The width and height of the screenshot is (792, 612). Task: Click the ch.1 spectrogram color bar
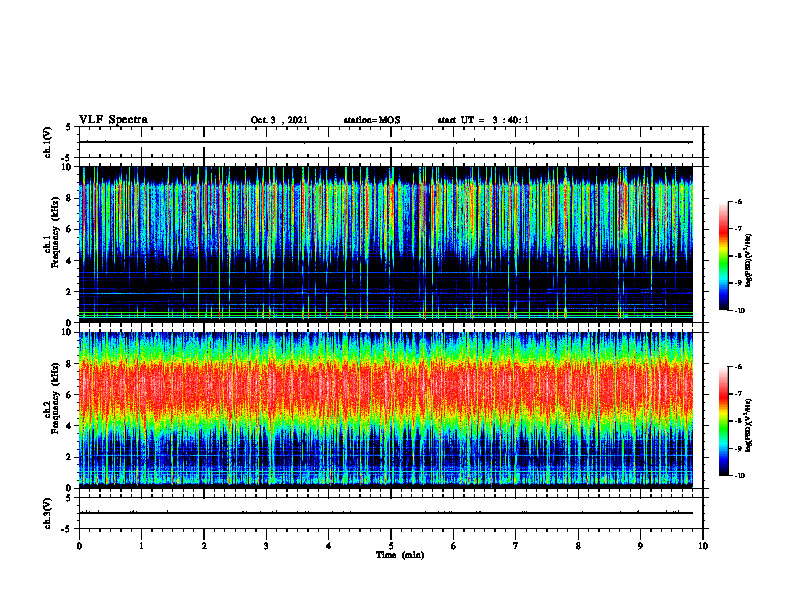coord(723,256)
